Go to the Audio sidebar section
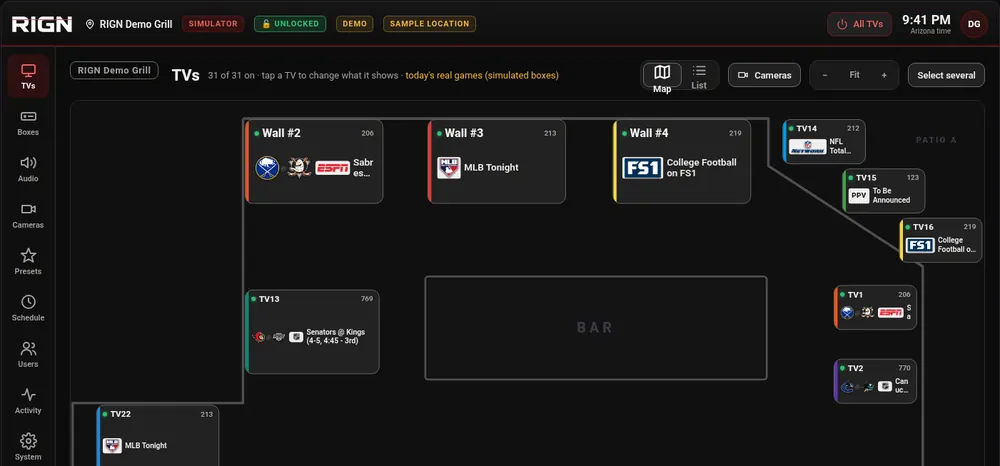Screen dimensions: 1000x466 point(28,170)
